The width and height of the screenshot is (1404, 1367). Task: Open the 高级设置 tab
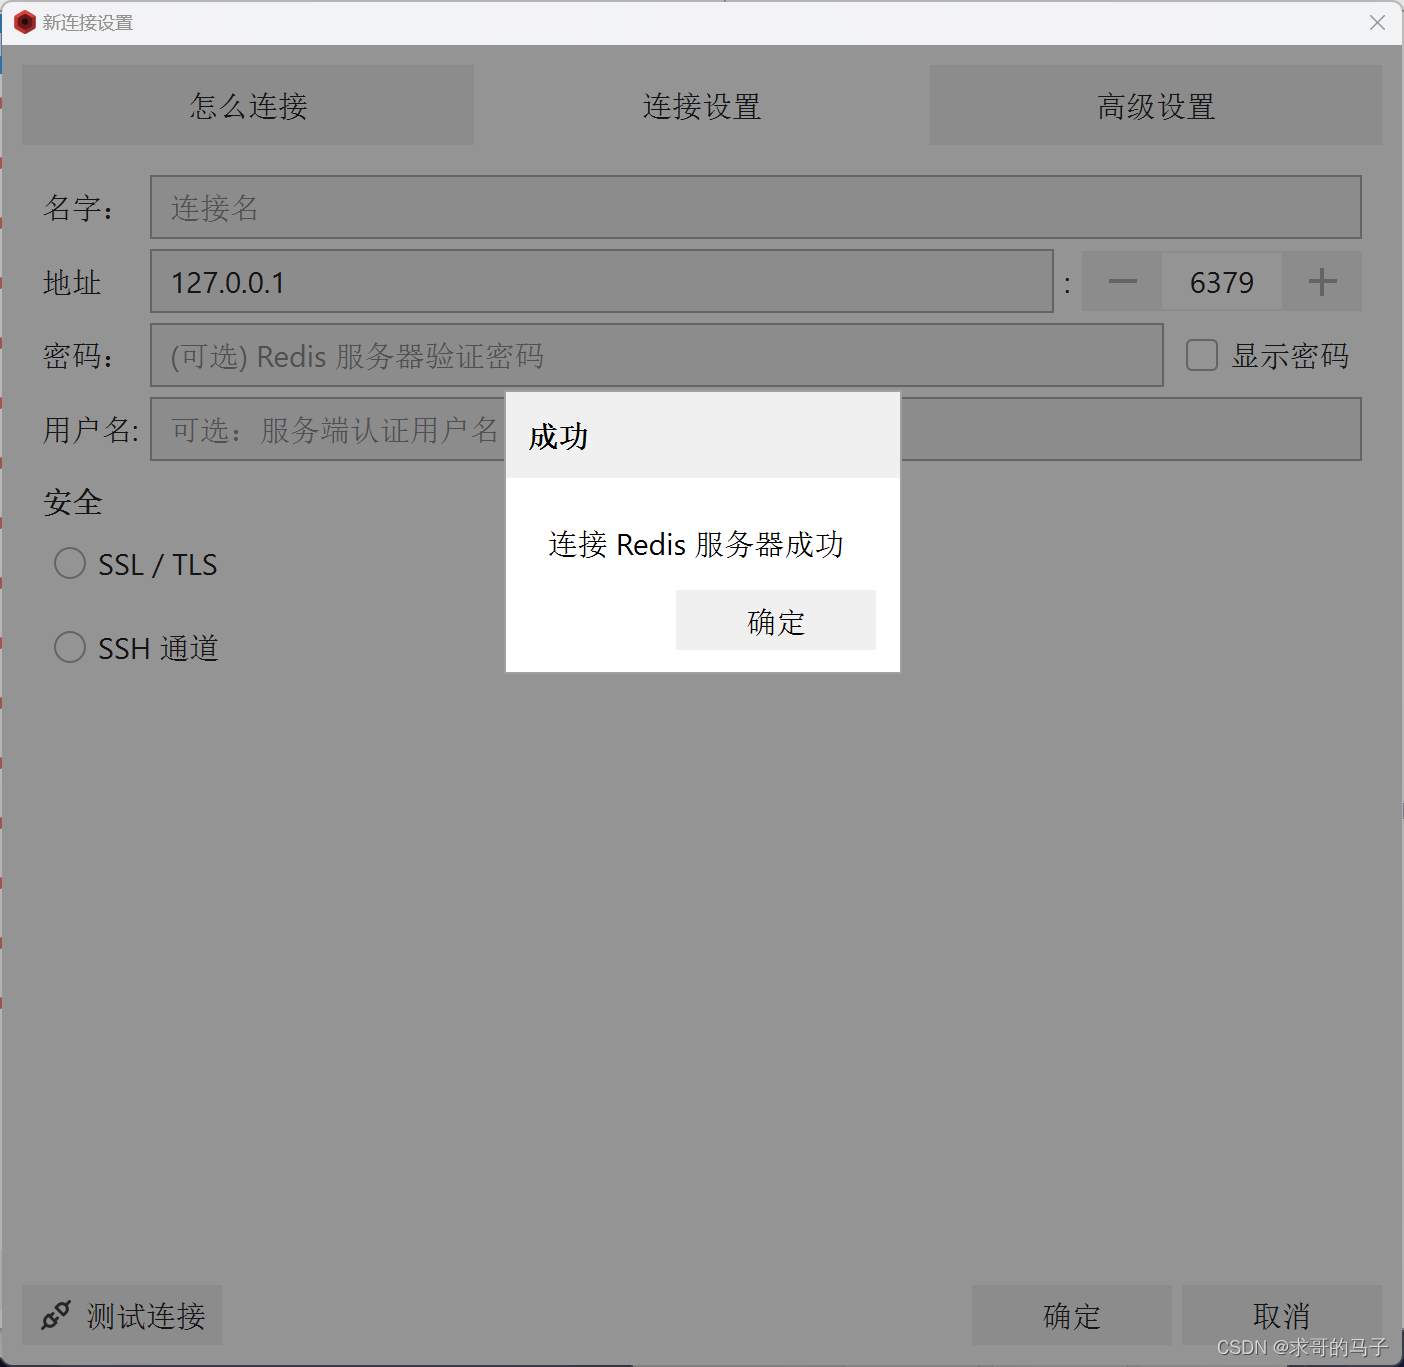(x=1156, y=105)
